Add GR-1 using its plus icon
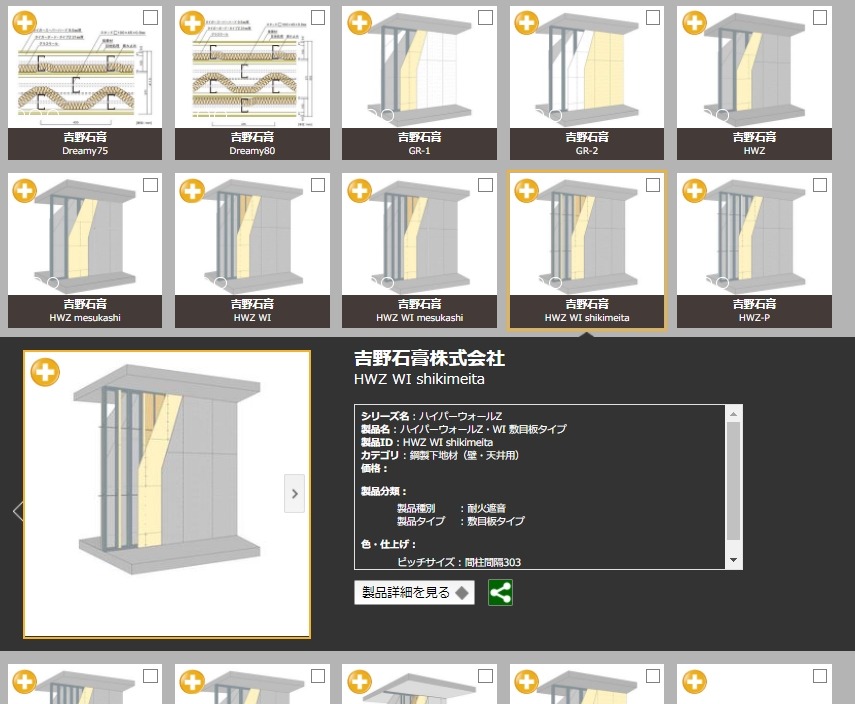 click(359, 23)
